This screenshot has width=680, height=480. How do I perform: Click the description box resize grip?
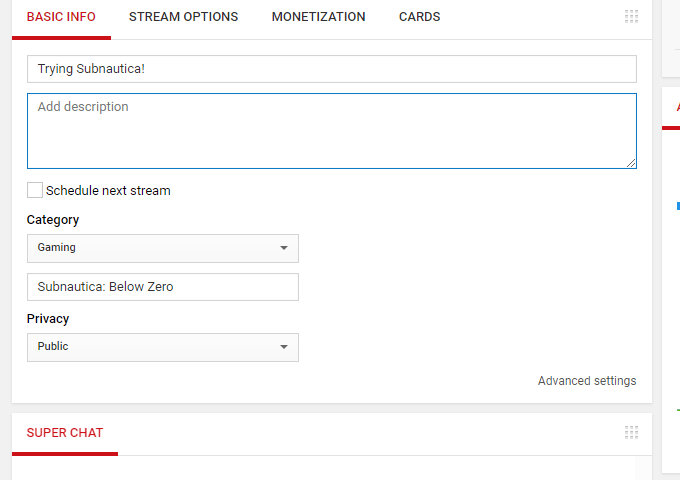[x=631, y=163]
